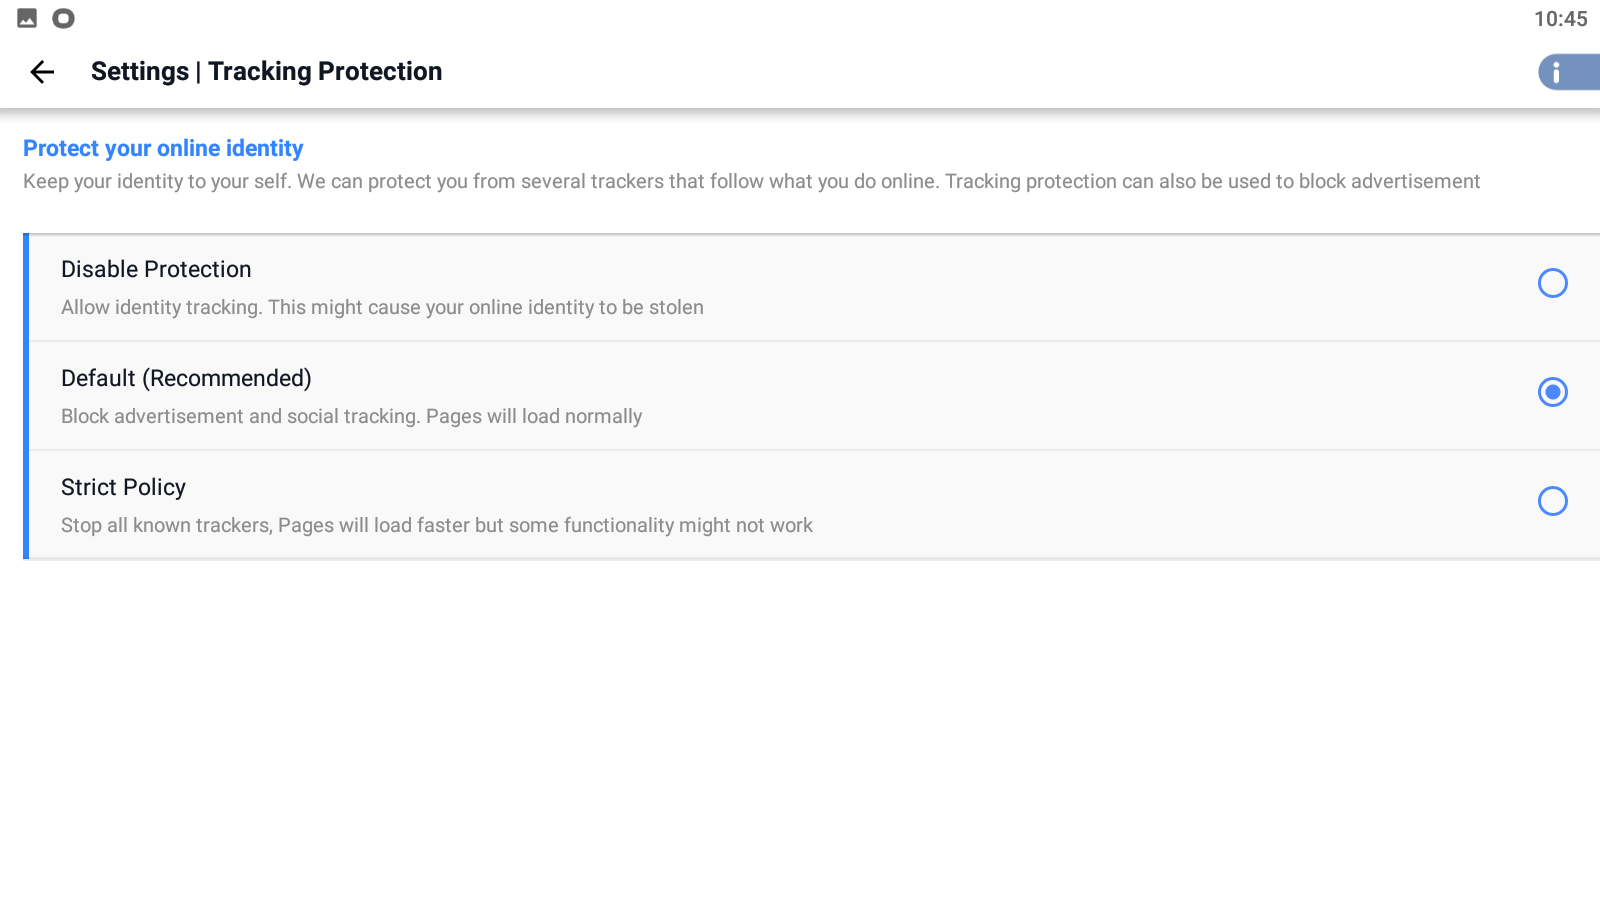The image size is (1600, 900).
Task: Enable the Strict Policy radio button
Action: (1552, 501)
